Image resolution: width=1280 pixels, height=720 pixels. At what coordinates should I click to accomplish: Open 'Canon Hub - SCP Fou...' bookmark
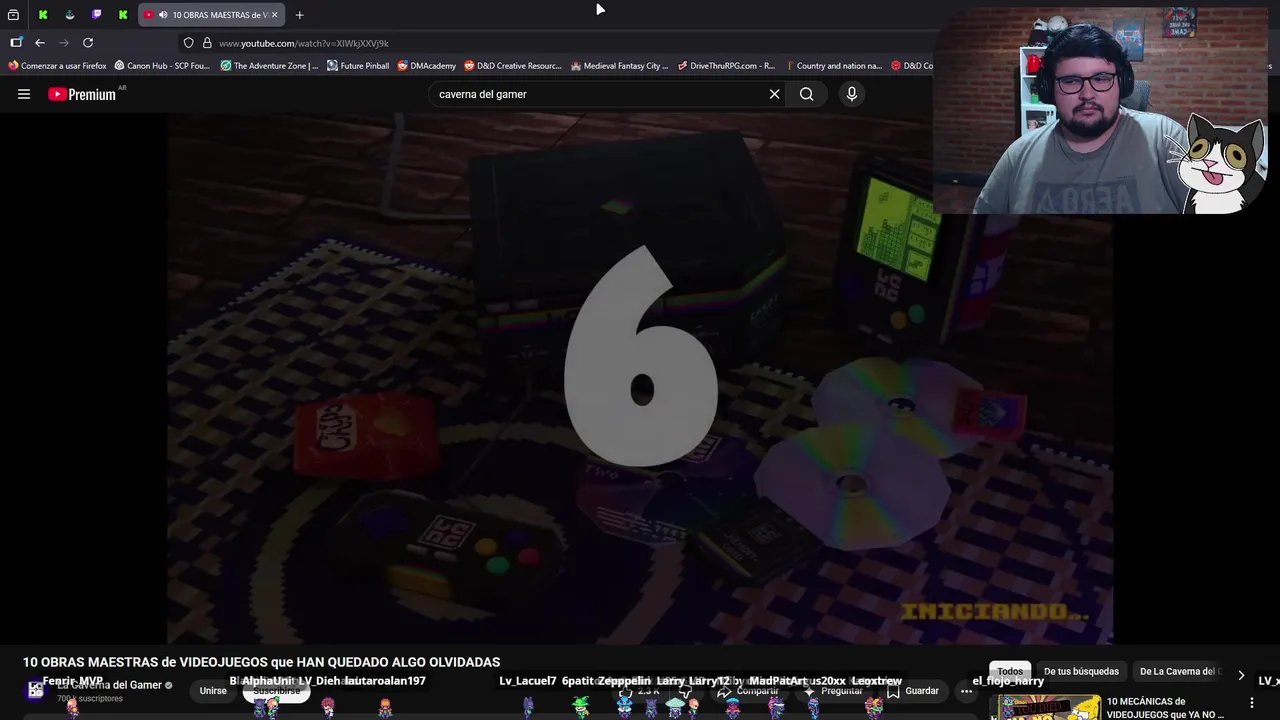(162, 66)
